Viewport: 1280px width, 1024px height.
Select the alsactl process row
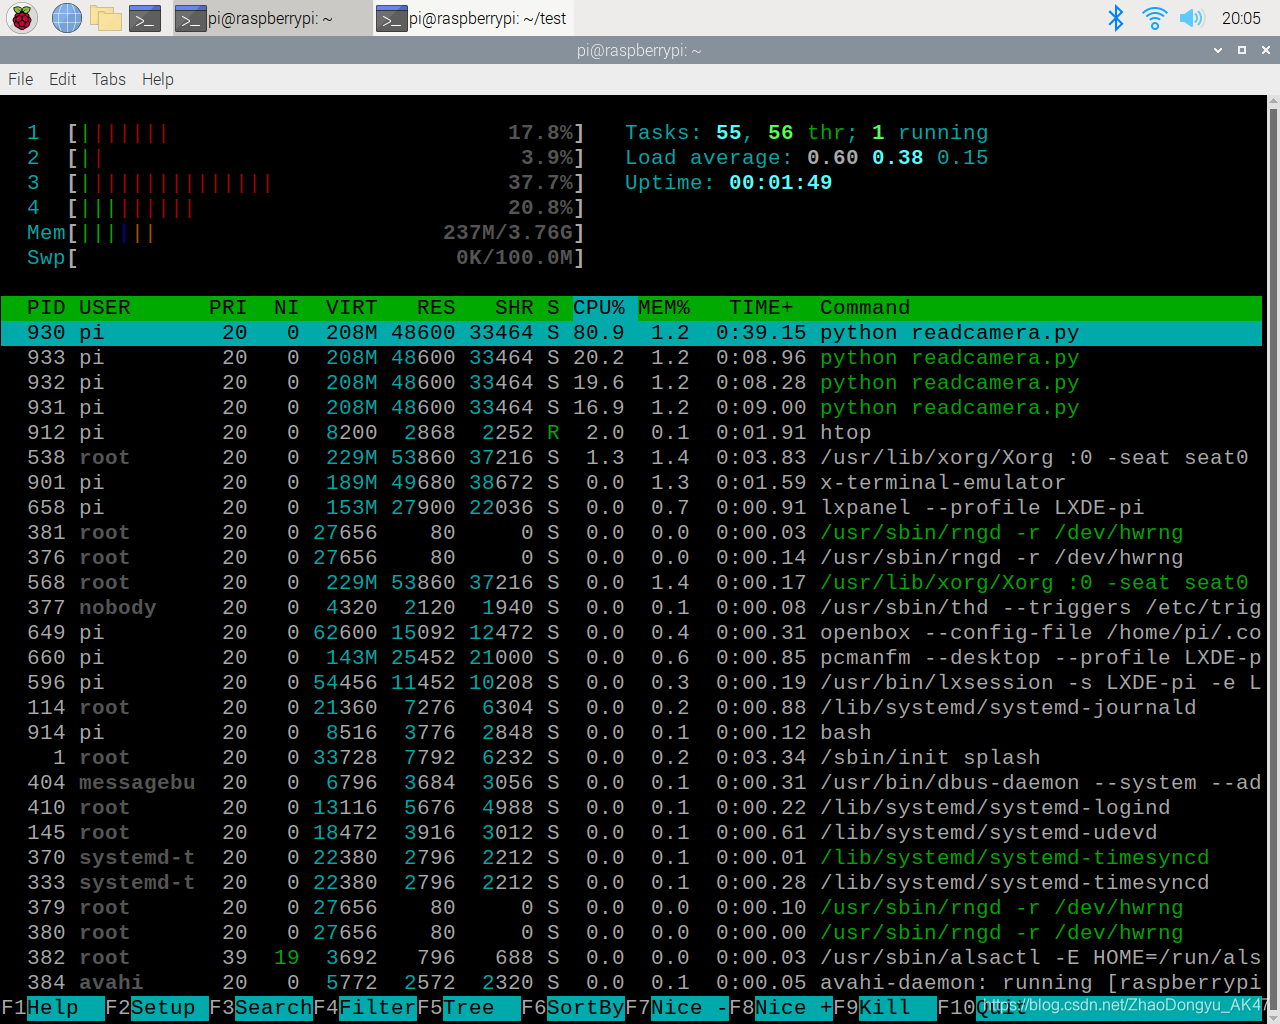coord(631,958)
